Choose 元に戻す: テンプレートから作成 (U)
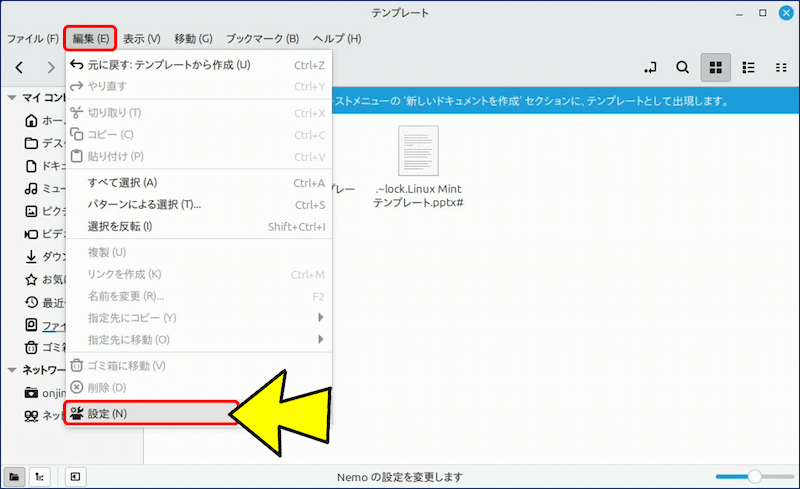Screen dimensions: 800x489 point(199,65)
